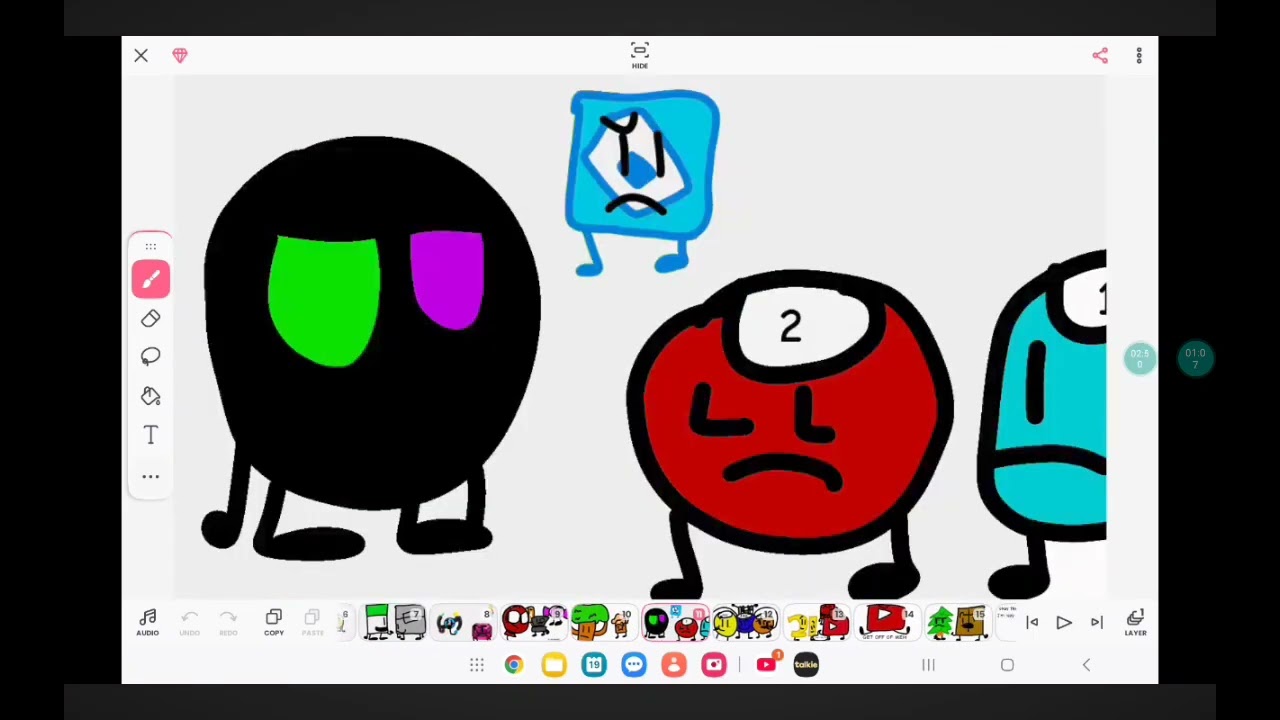Image resolution: width=1280 pixels, height=720 pixels.
Task: Select the Eraser tool
Action: 151,318
